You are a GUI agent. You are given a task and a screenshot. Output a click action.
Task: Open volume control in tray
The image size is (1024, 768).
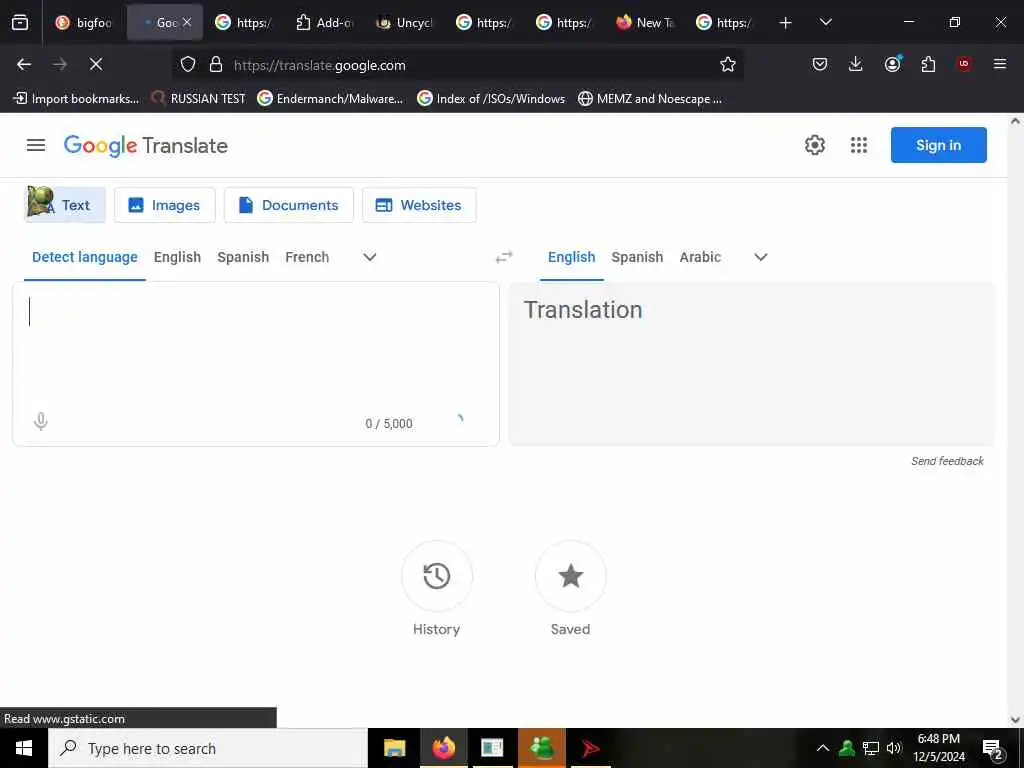pos(894,748)
